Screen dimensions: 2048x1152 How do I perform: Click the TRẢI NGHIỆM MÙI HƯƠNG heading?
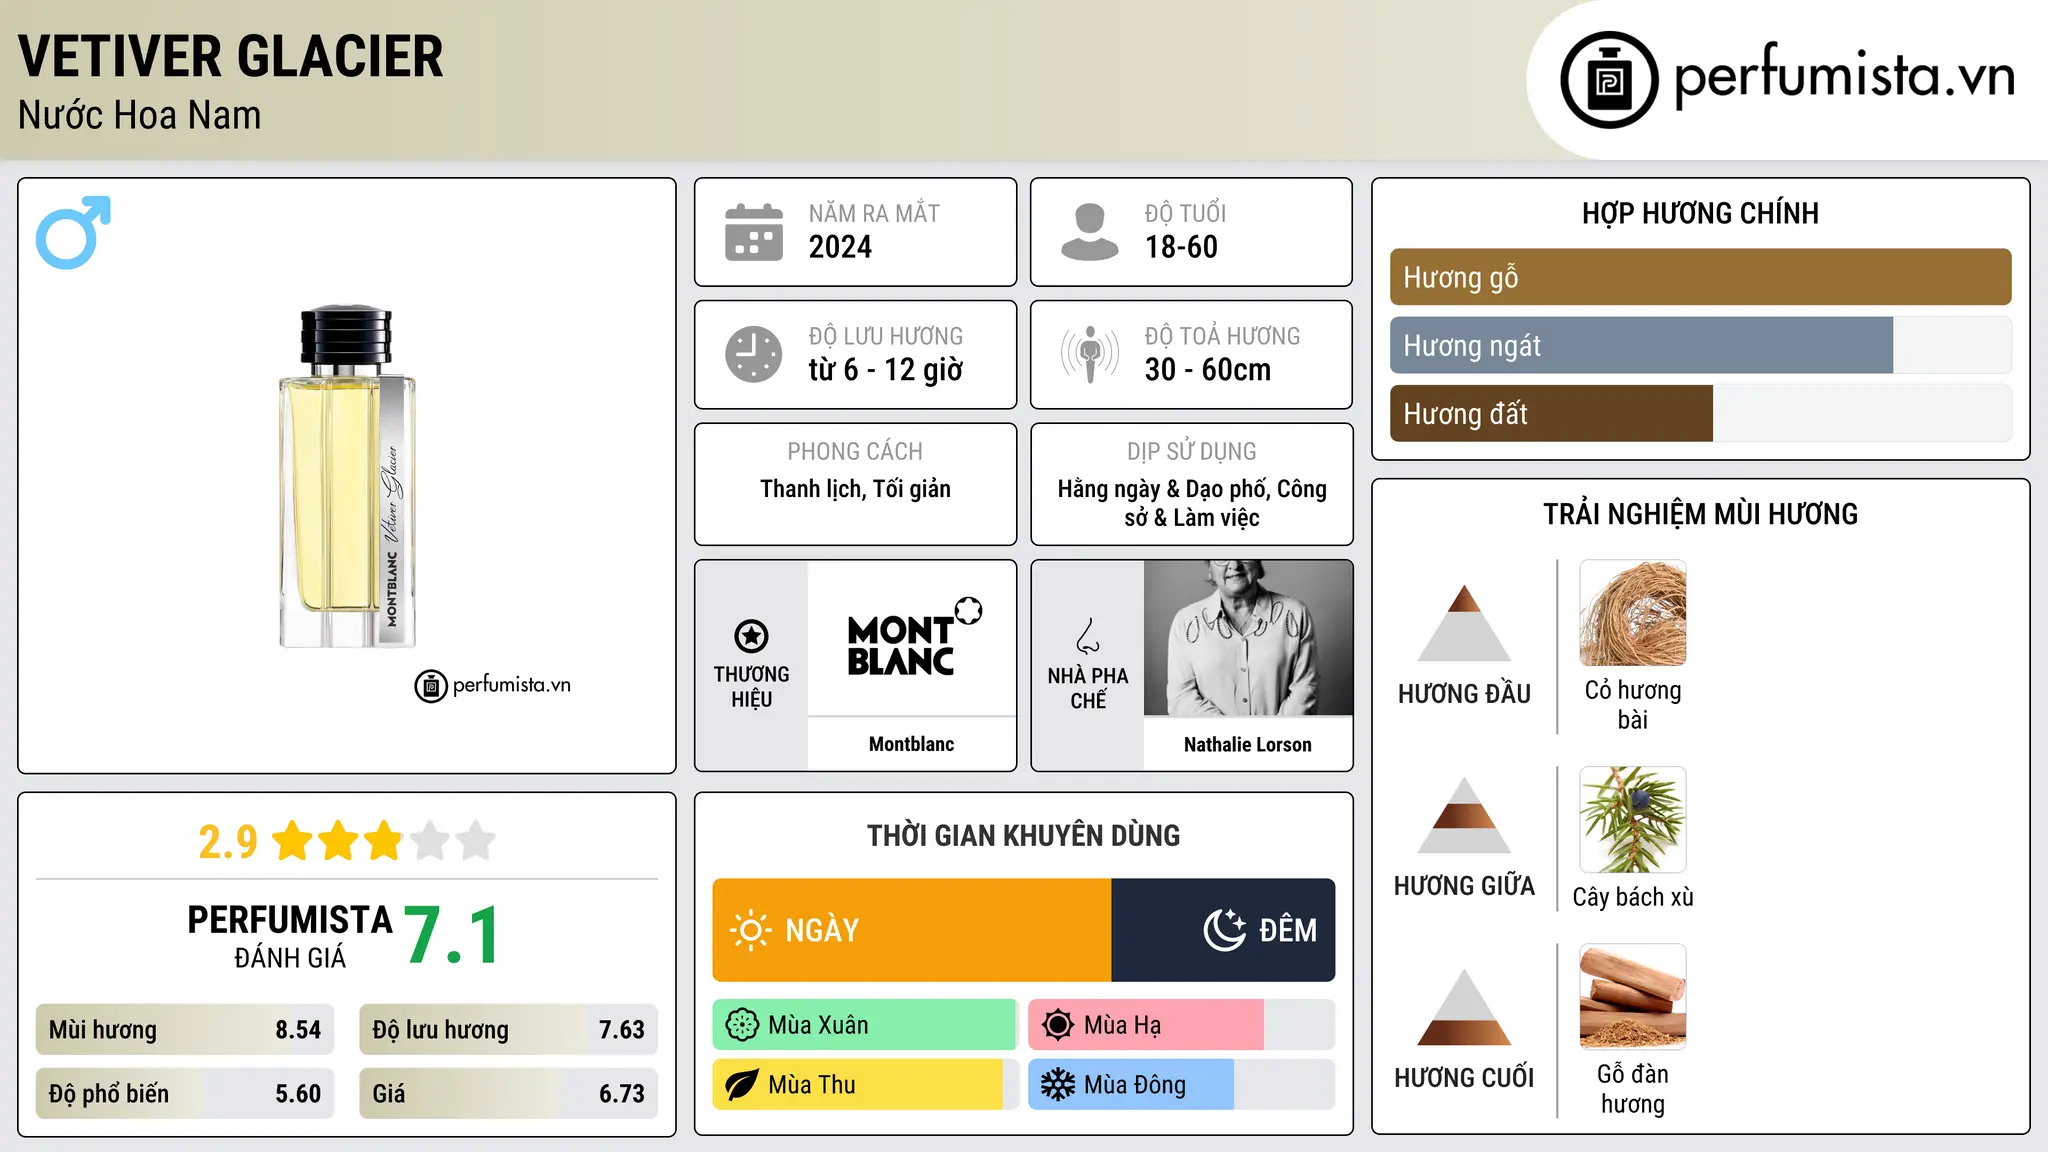pos(1700,515)
